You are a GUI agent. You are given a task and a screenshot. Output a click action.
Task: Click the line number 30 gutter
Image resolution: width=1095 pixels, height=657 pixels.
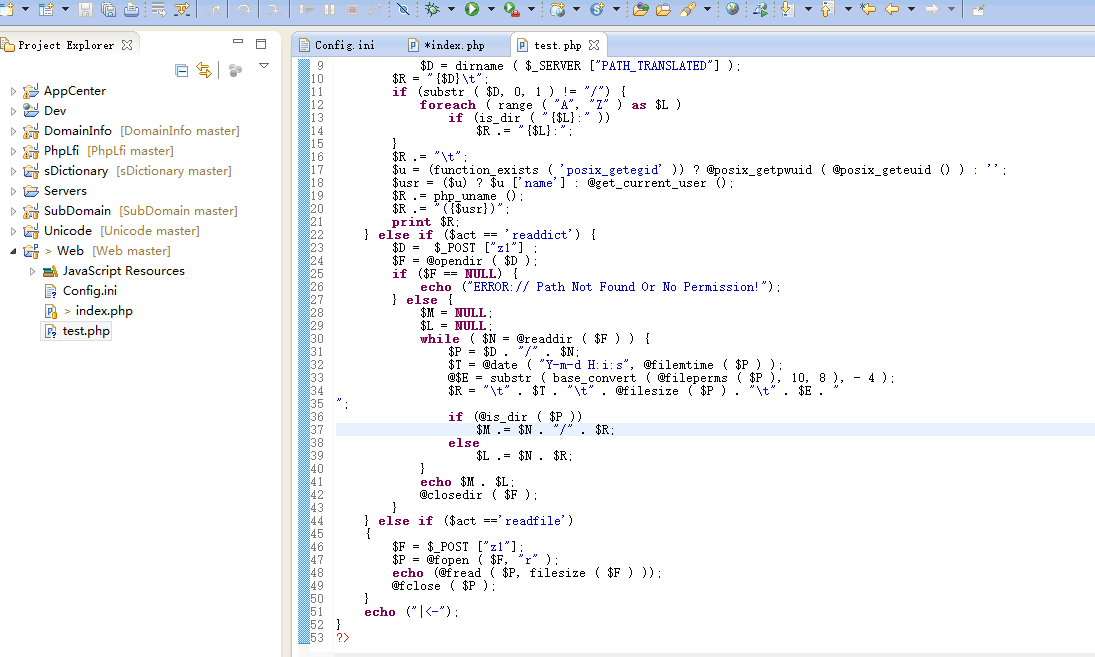click(317, 339)
